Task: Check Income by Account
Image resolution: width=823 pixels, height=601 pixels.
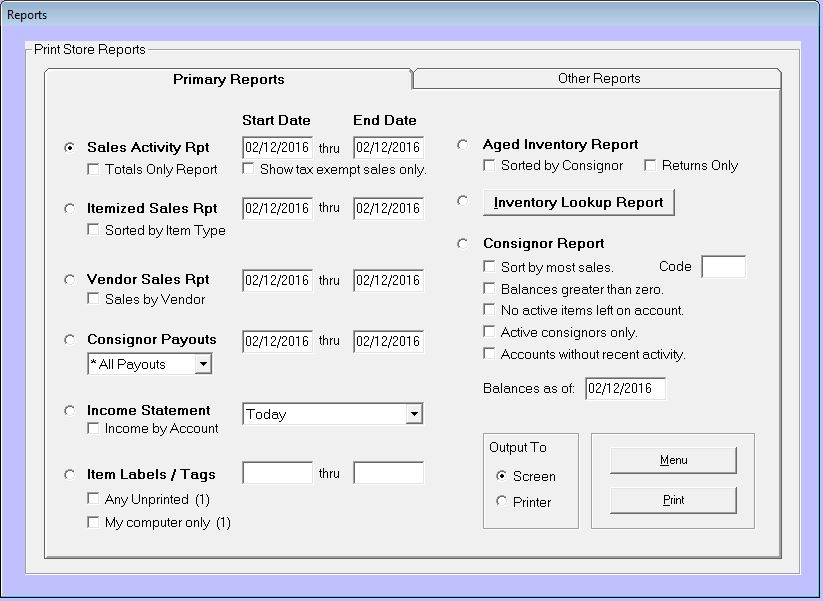Action: [93, 428]
